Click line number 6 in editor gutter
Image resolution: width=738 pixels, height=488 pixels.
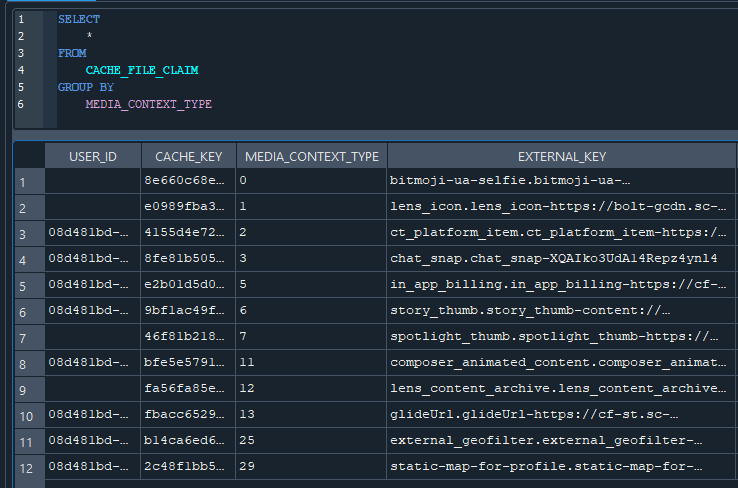pos(21,104)
